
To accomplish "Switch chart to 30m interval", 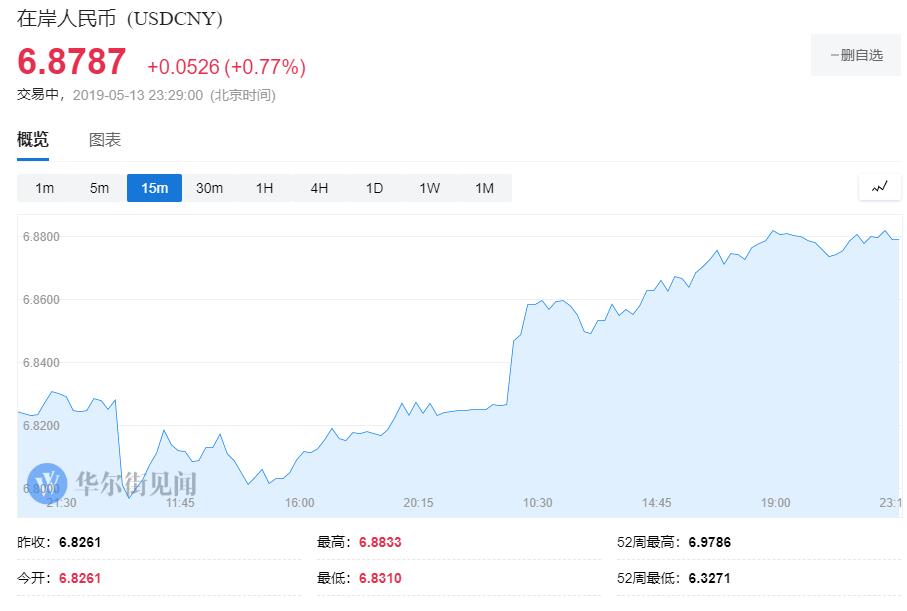I will coord(209,188).
